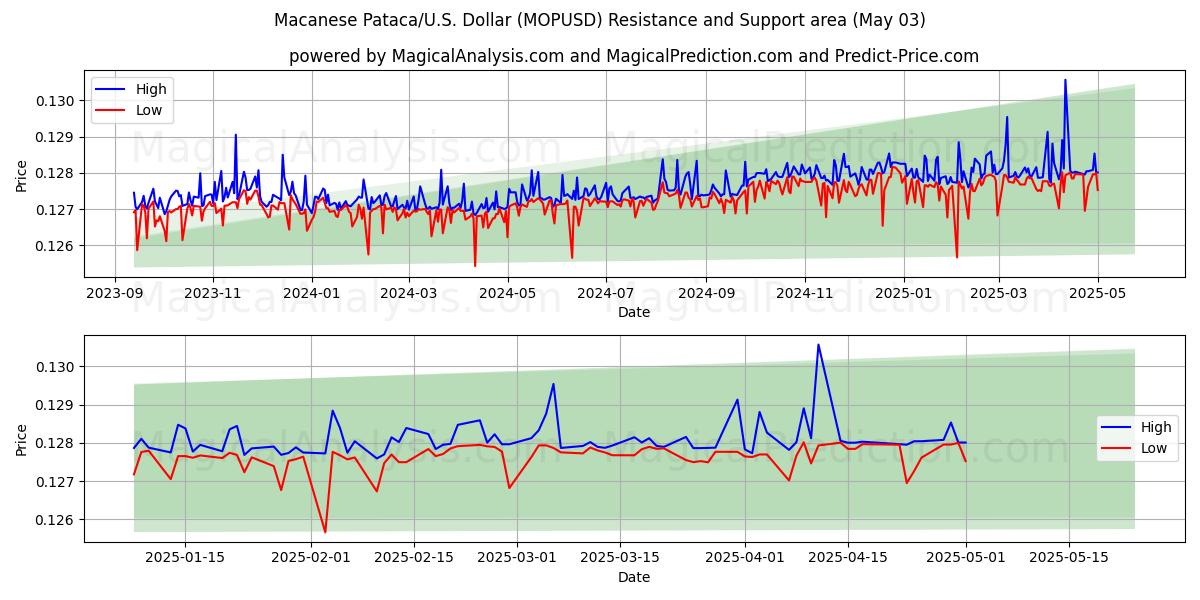Click the 2024-01 date tick on the top chart
The image size is (1200, 600).
(312, 293)
